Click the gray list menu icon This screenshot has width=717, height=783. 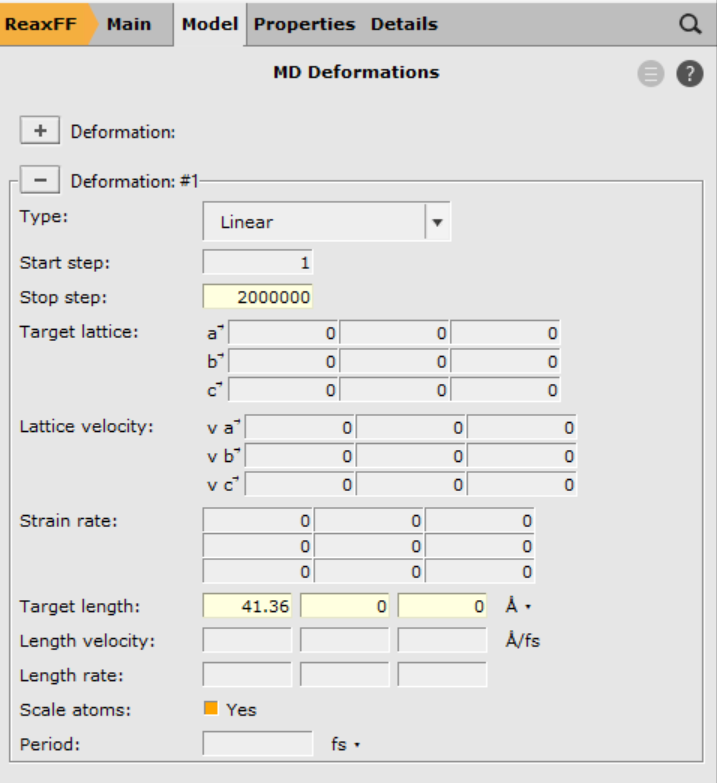651,74
